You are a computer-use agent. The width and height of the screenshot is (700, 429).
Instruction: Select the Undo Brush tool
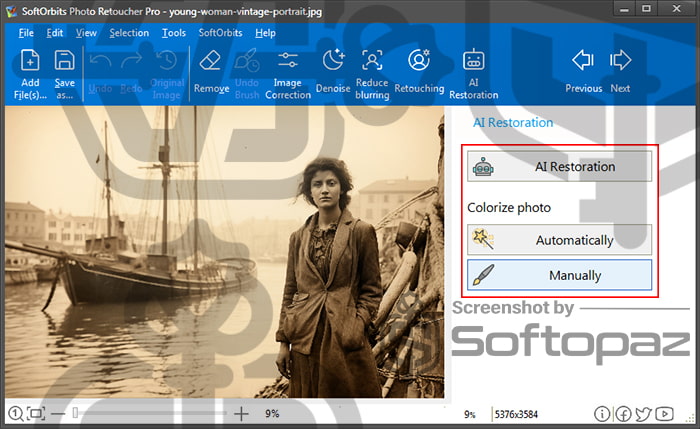coord(247,60)
